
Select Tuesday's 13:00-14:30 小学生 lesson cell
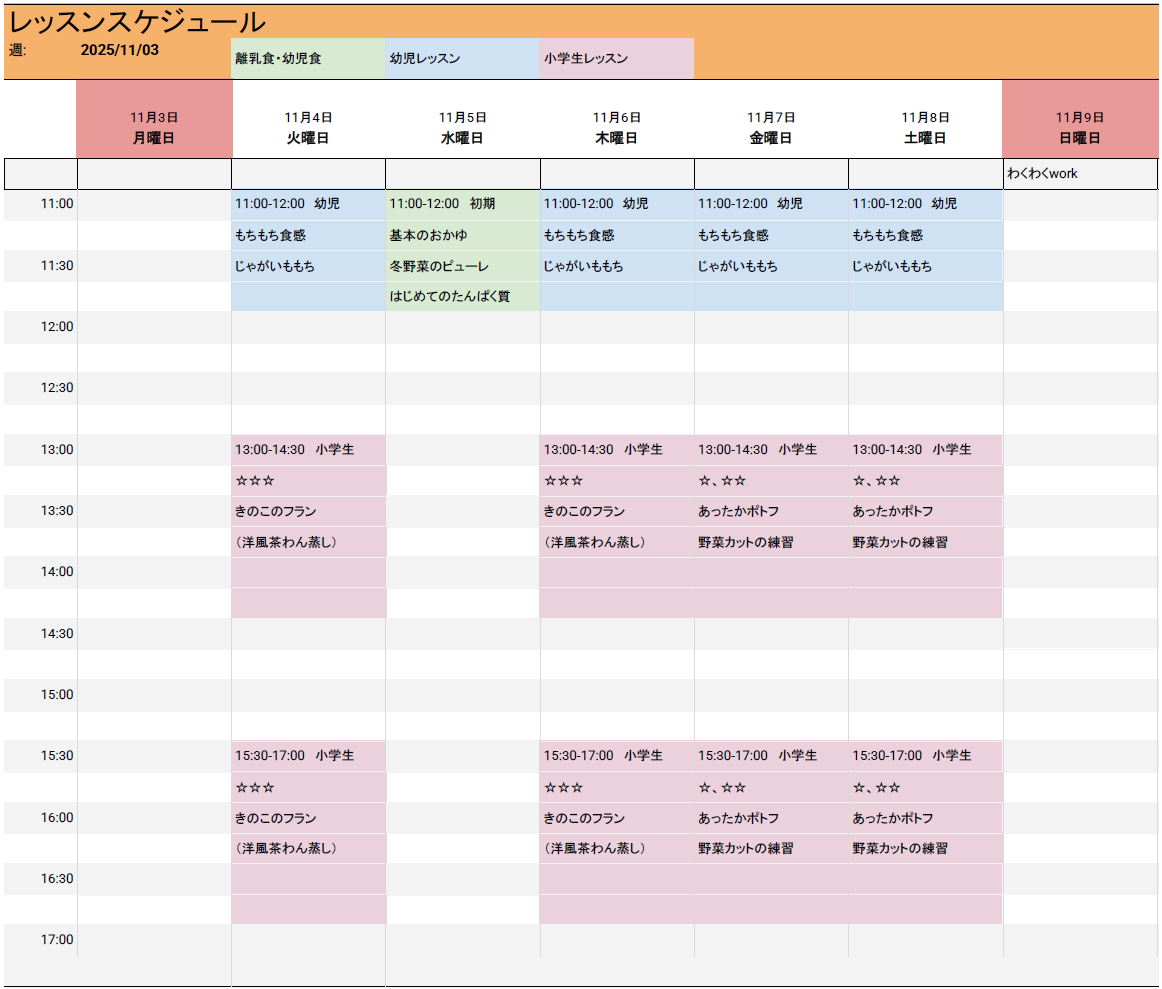pos(308,450)
